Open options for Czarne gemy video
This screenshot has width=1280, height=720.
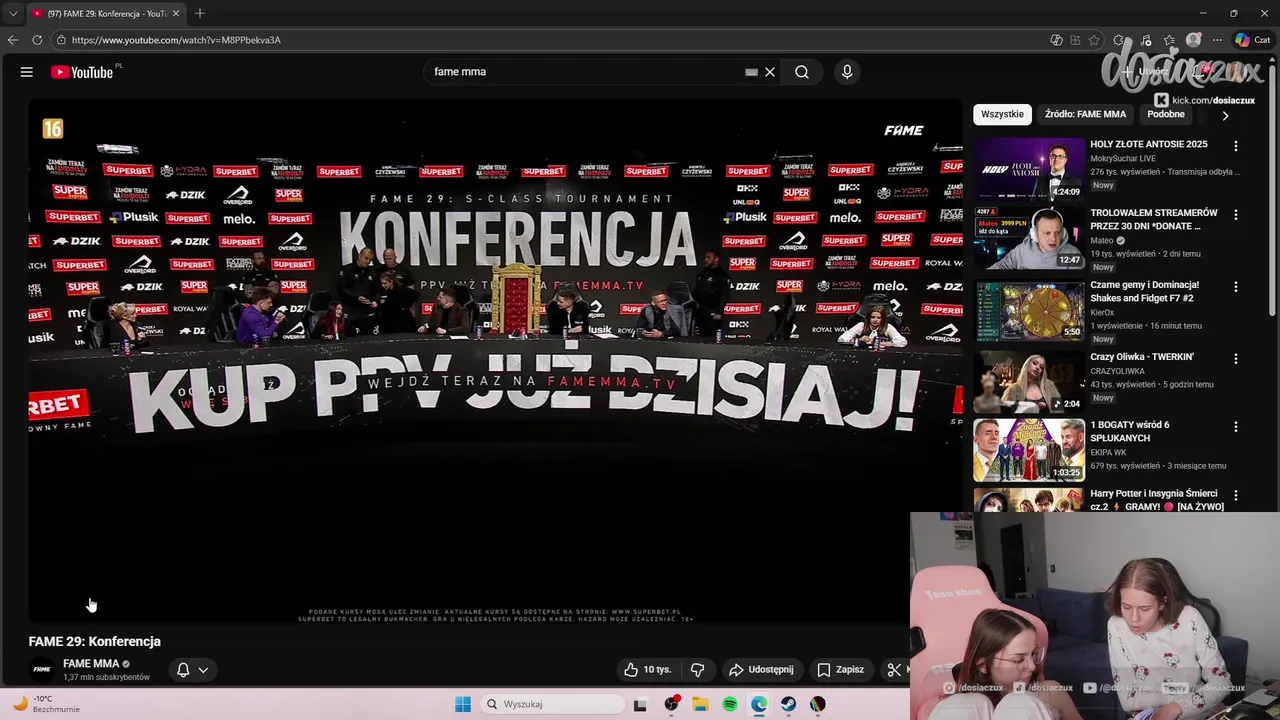(1236, 287)
